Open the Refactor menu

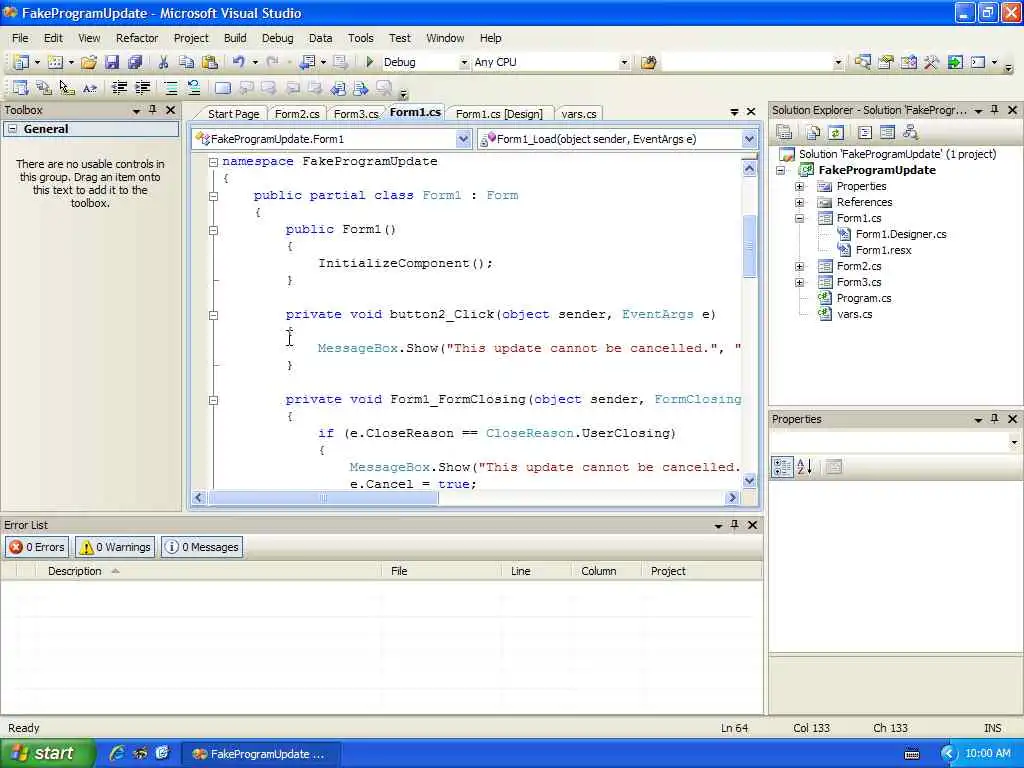click(137, 38)
